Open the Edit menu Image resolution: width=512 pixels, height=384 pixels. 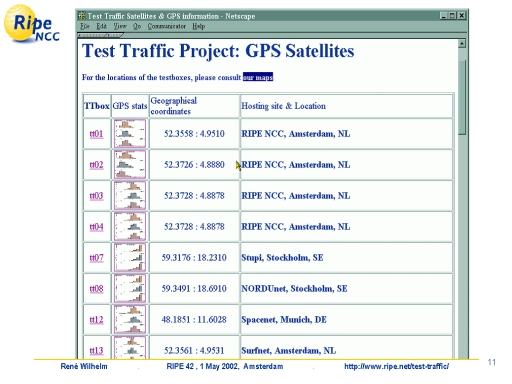[102, 26]
